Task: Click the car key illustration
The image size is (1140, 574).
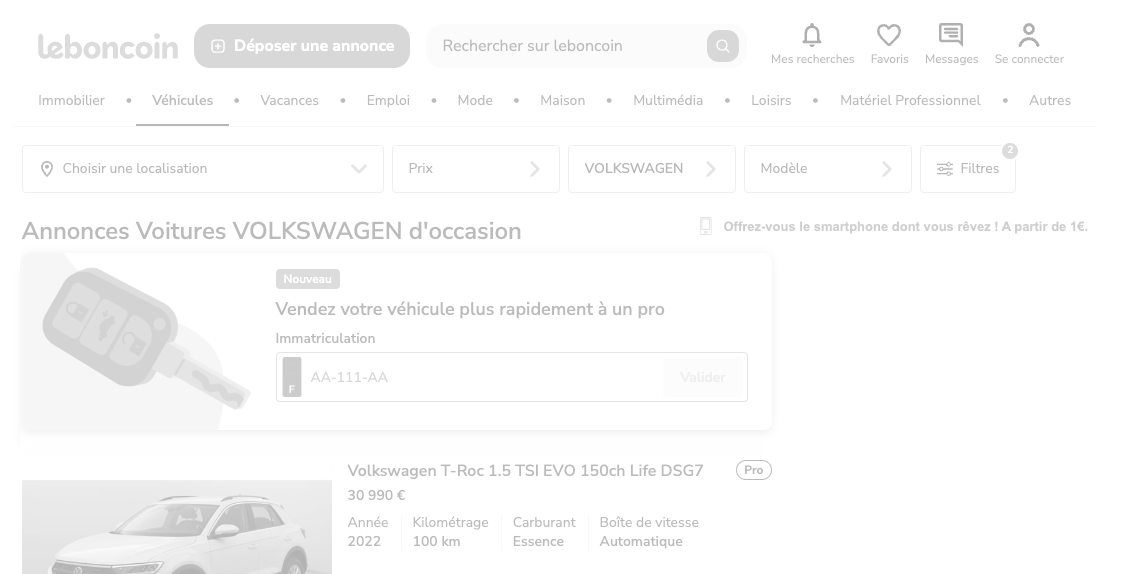Action: click(x=145, y=340)
